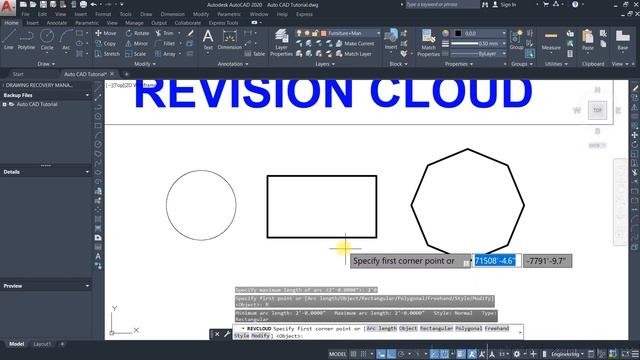Click the Rotate tool
This screenshot has width=640, height=360.
click(137, 33)
